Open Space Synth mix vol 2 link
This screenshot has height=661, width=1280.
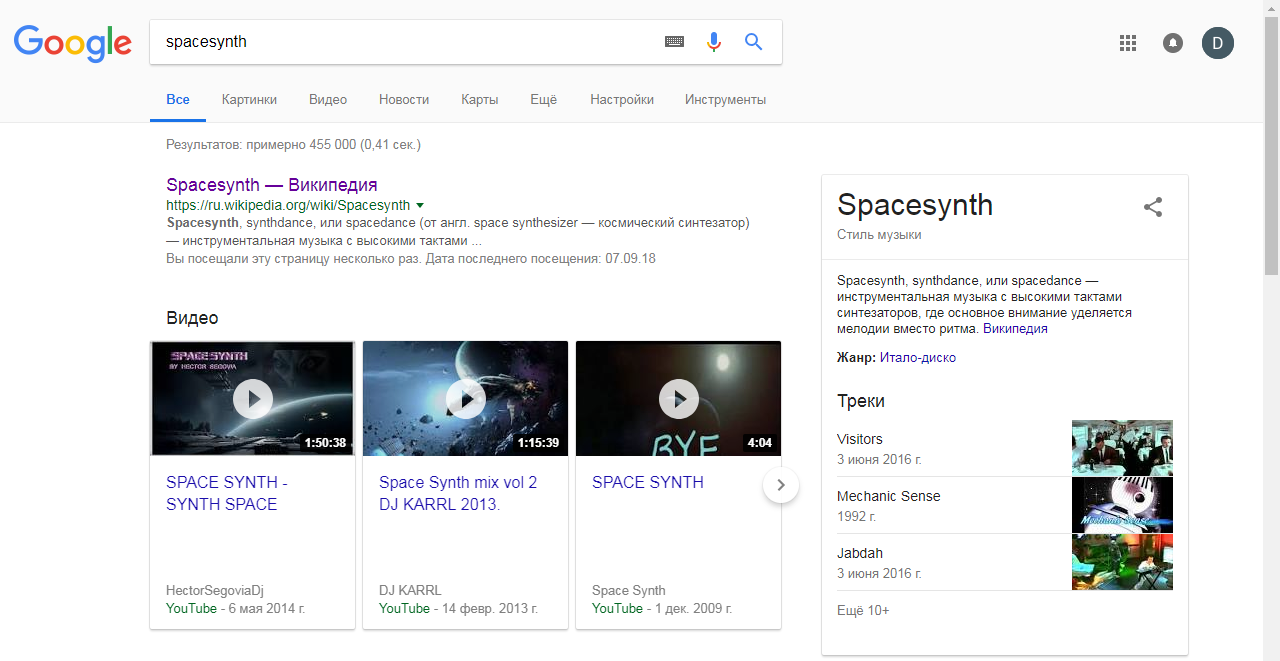[x=458, y=493]
